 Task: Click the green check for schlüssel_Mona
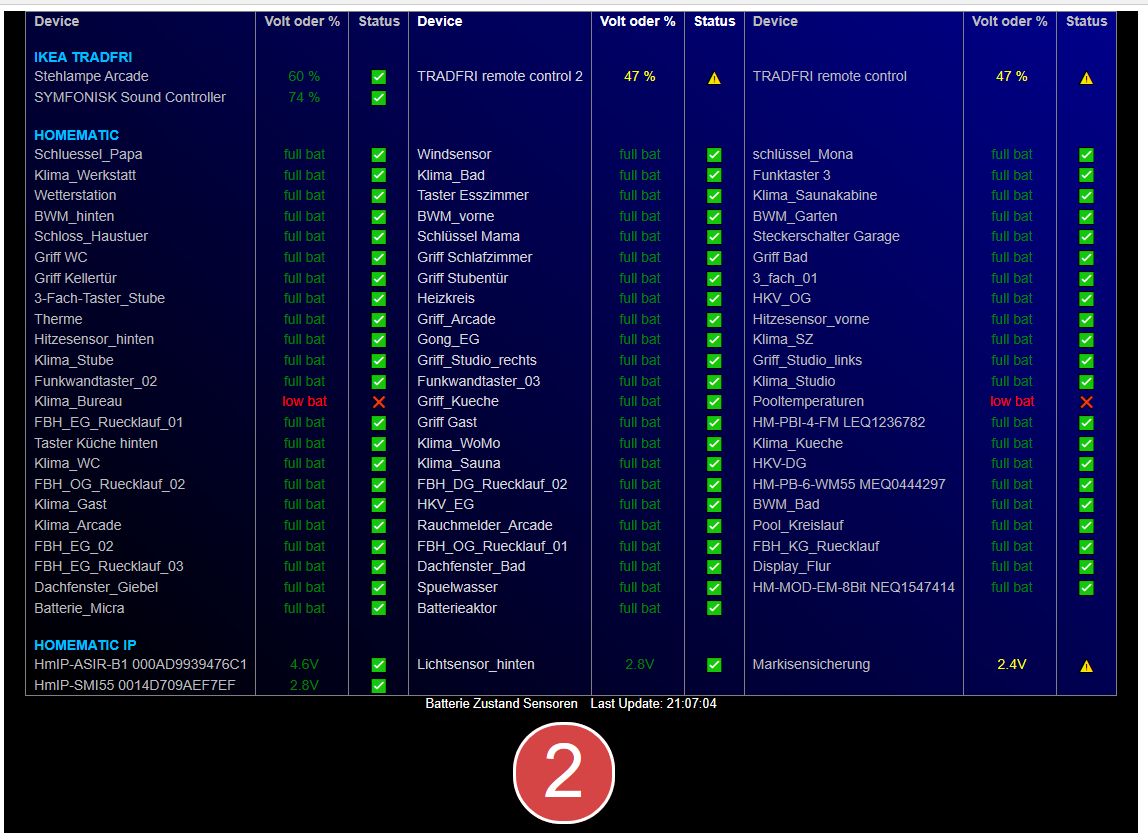point(1086,155)
